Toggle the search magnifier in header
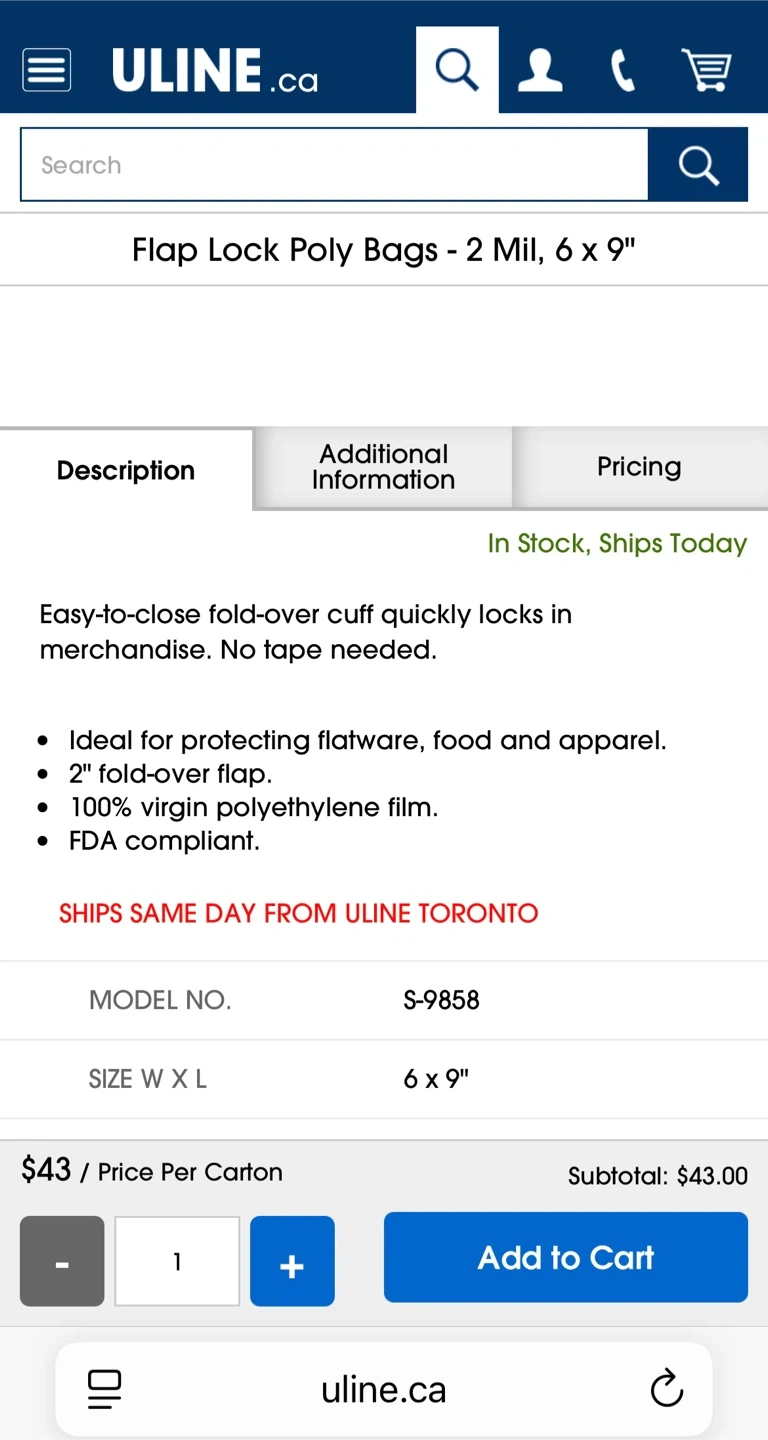Viewport: 768px width, 1440px height. (x=457, y=70)
